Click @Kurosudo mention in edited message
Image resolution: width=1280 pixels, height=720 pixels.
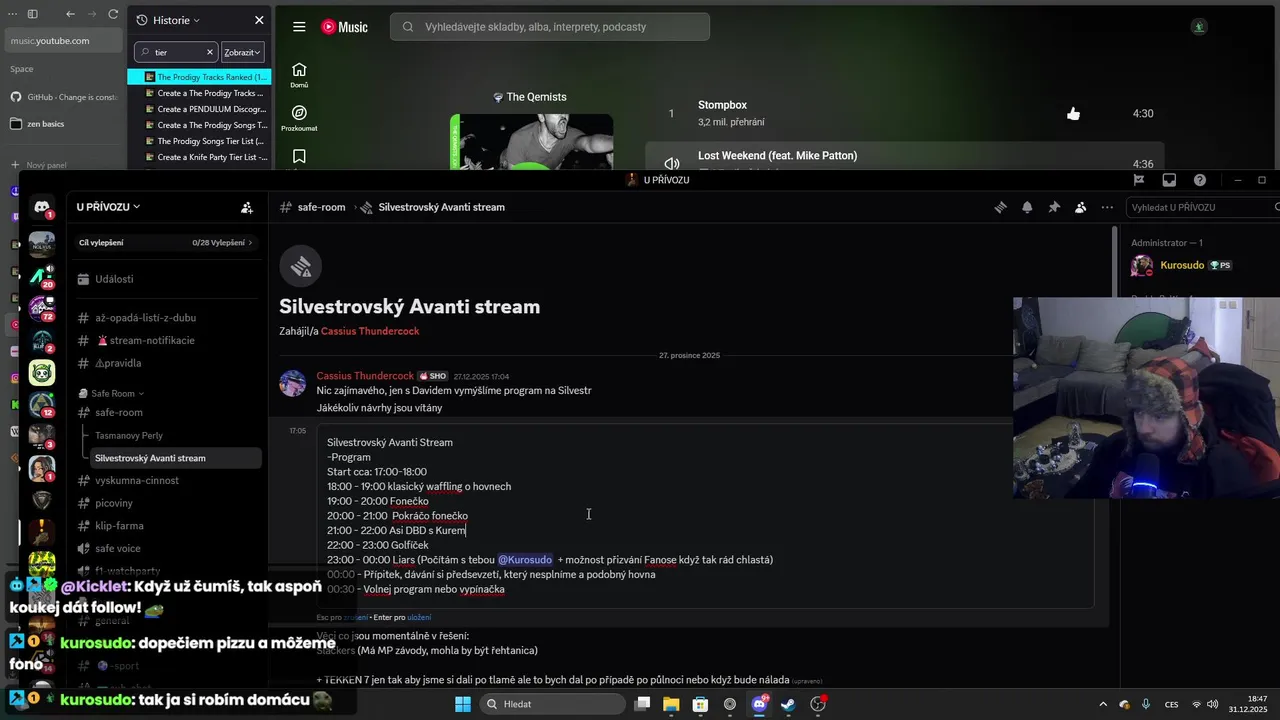525,560
